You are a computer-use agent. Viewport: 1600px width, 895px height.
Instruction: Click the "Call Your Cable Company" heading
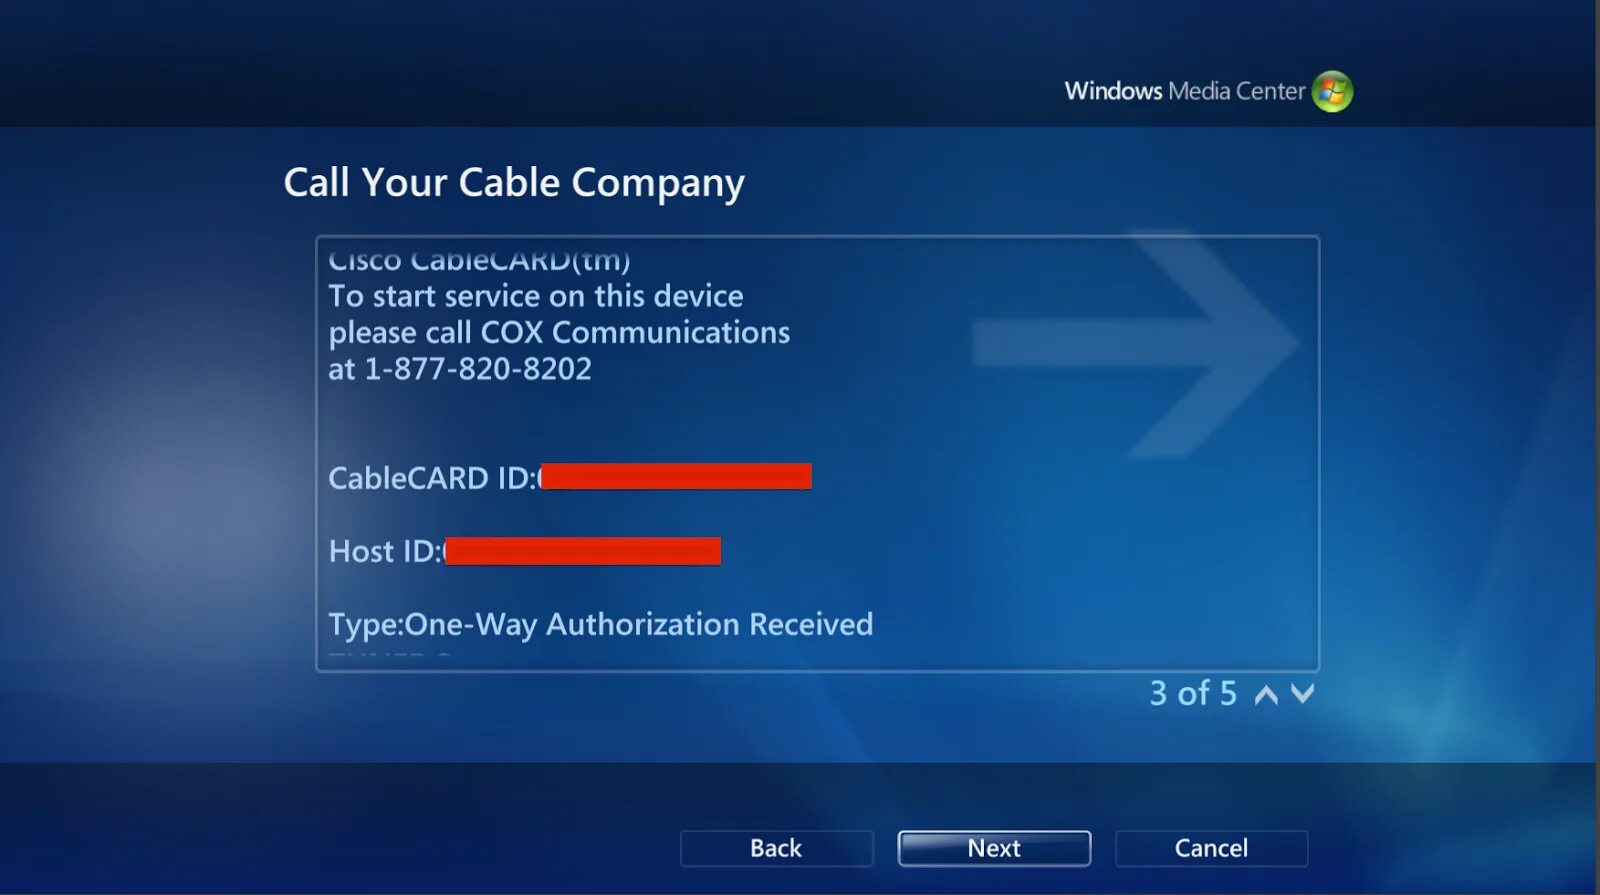pyautogui.click(x=514, y=183)
